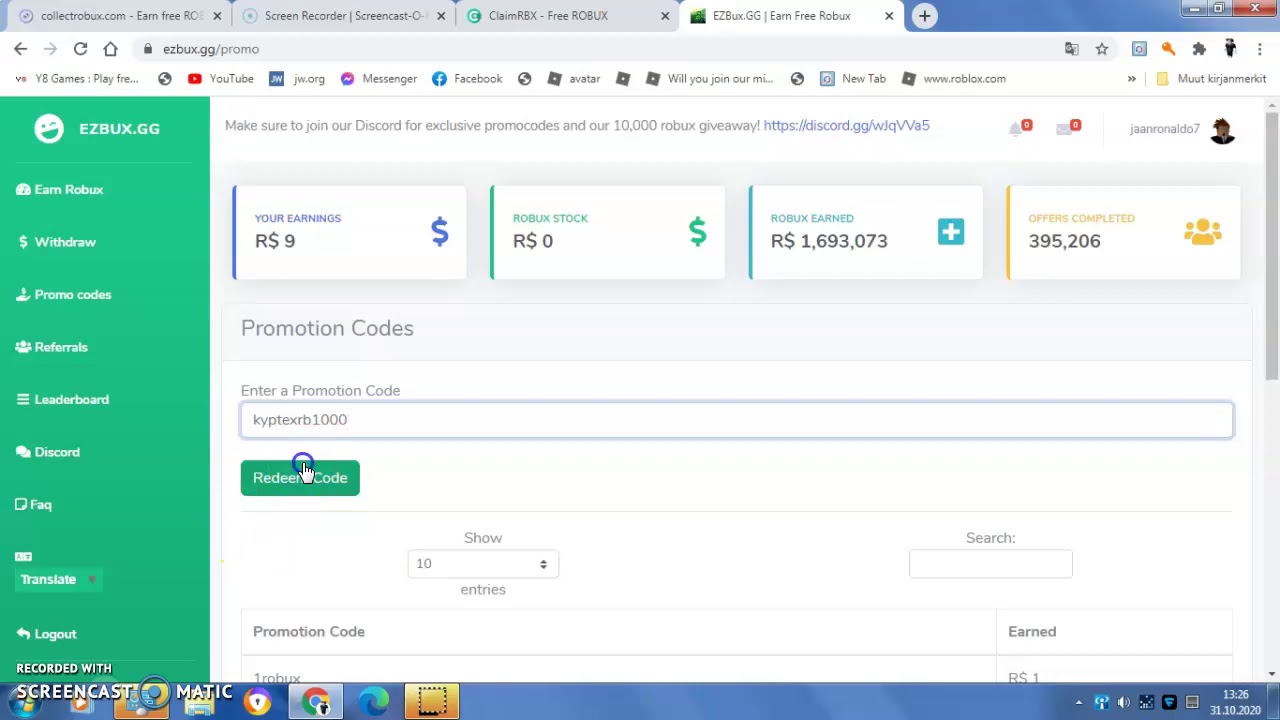Screen dimensions: 1280x720
Task: Open the Messenger bookmark
Action: coord(379,78)
